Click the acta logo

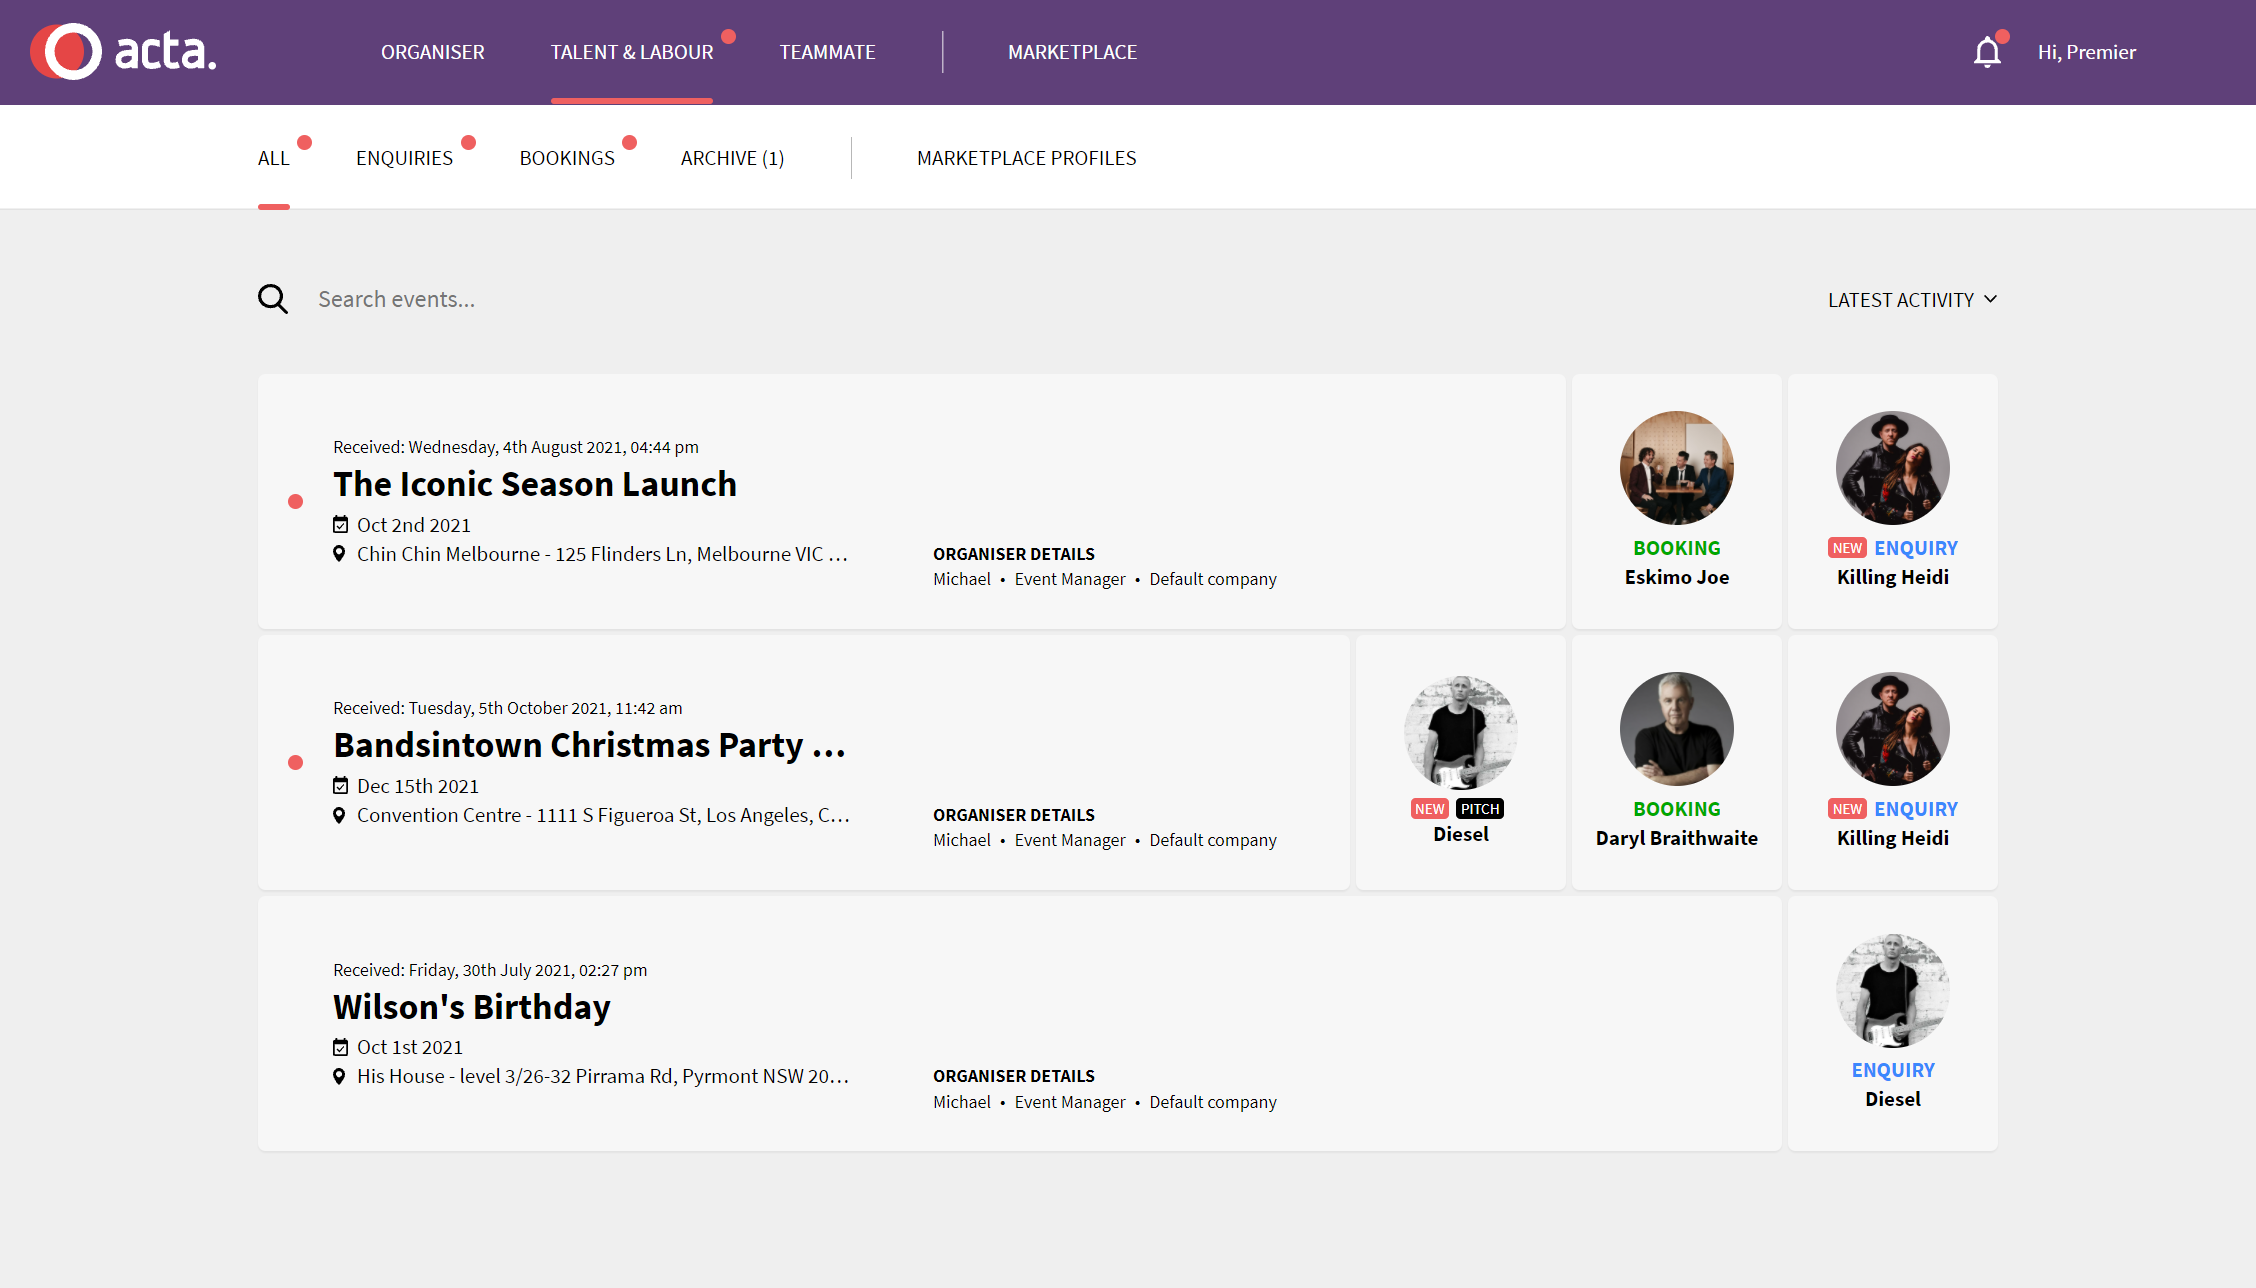pyautogui.click(x=123, y=51)
